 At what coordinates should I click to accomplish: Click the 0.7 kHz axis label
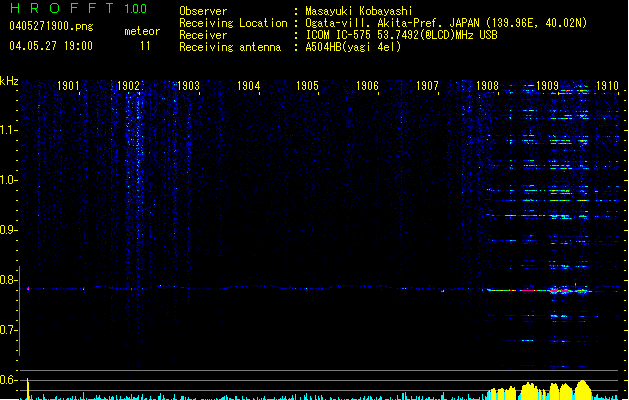point(9,330)
